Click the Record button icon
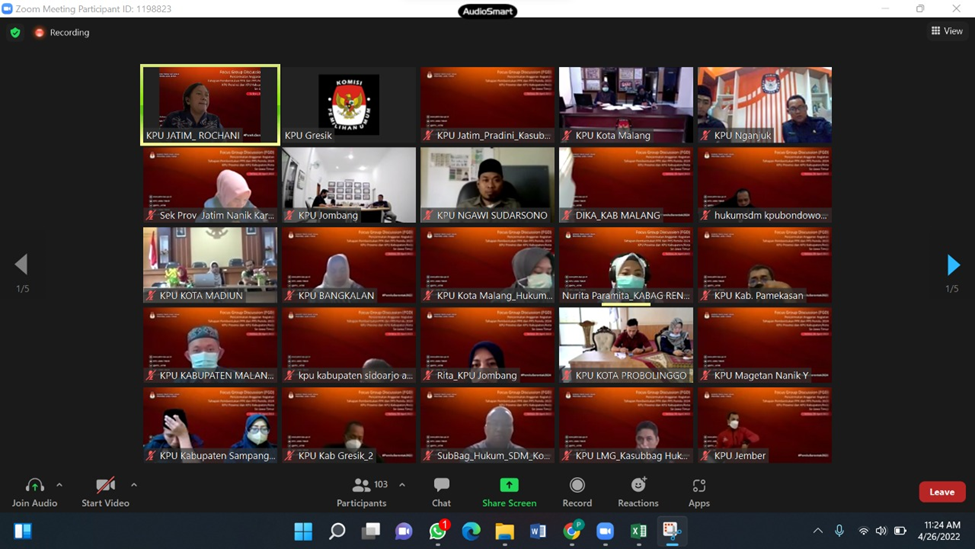This screenshot has height=549, width=975. (x=577, y=485)
